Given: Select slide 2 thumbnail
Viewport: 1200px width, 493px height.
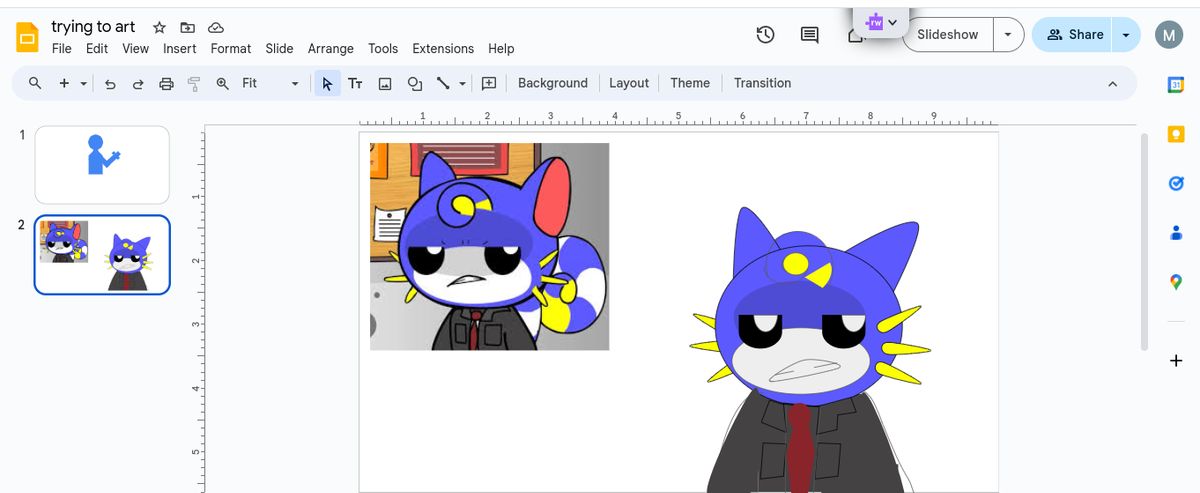Looking at the screenshot, I should [x=102, y=255].
